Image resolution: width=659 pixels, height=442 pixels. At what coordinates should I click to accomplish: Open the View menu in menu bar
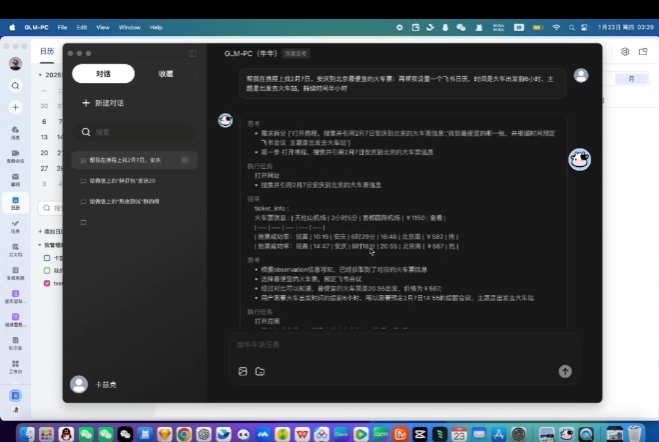103,27
